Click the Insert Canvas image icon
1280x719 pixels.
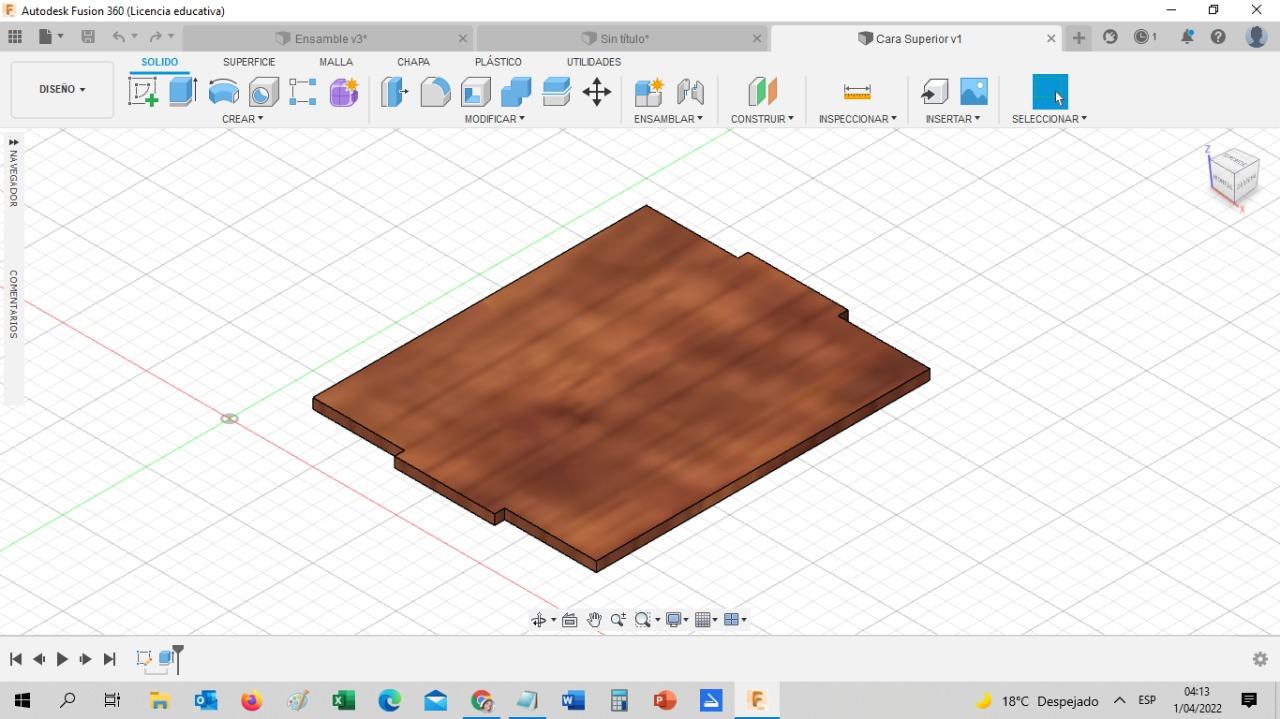coord(973,92)
